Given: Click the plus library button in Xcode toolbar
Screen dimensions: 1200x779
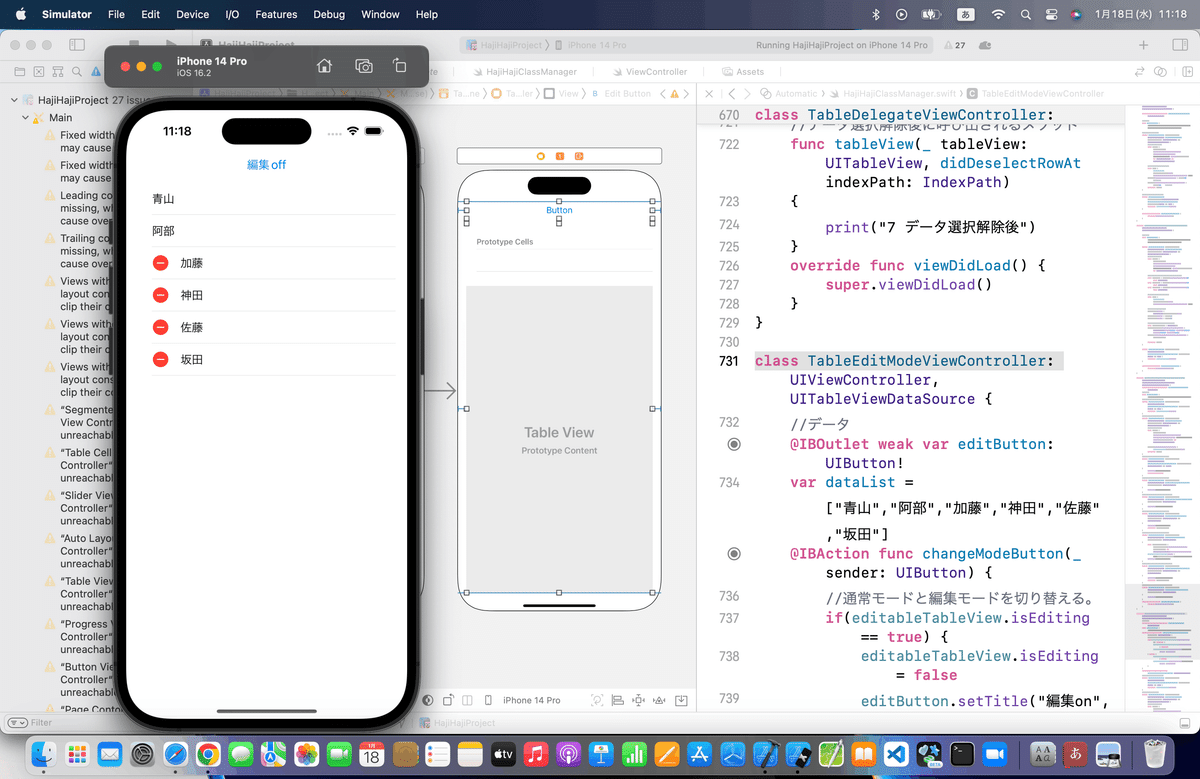Looking at the screenshot, I should pos(1144,45).
